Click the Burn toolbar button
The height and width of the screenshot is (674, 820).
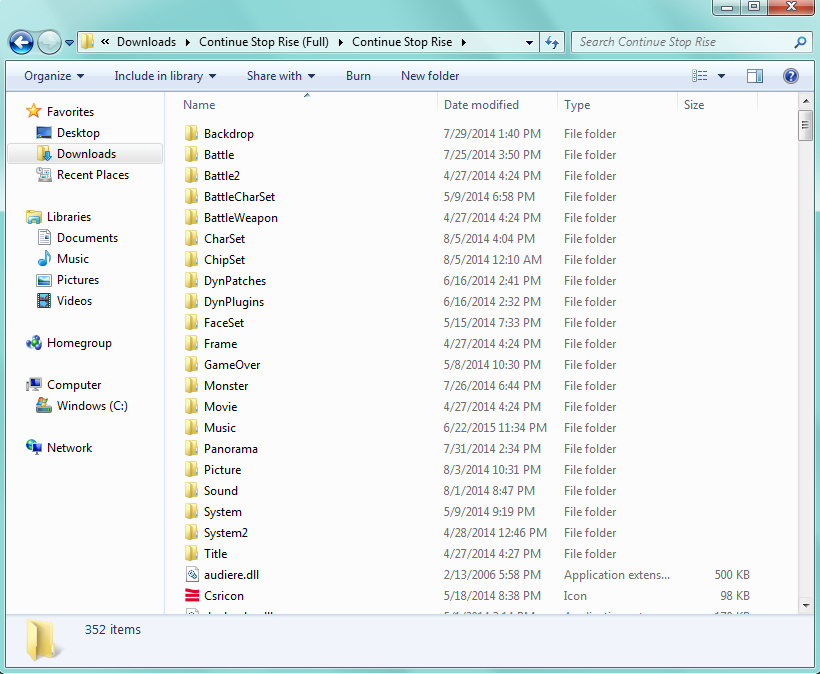click(x=358, y=76)
